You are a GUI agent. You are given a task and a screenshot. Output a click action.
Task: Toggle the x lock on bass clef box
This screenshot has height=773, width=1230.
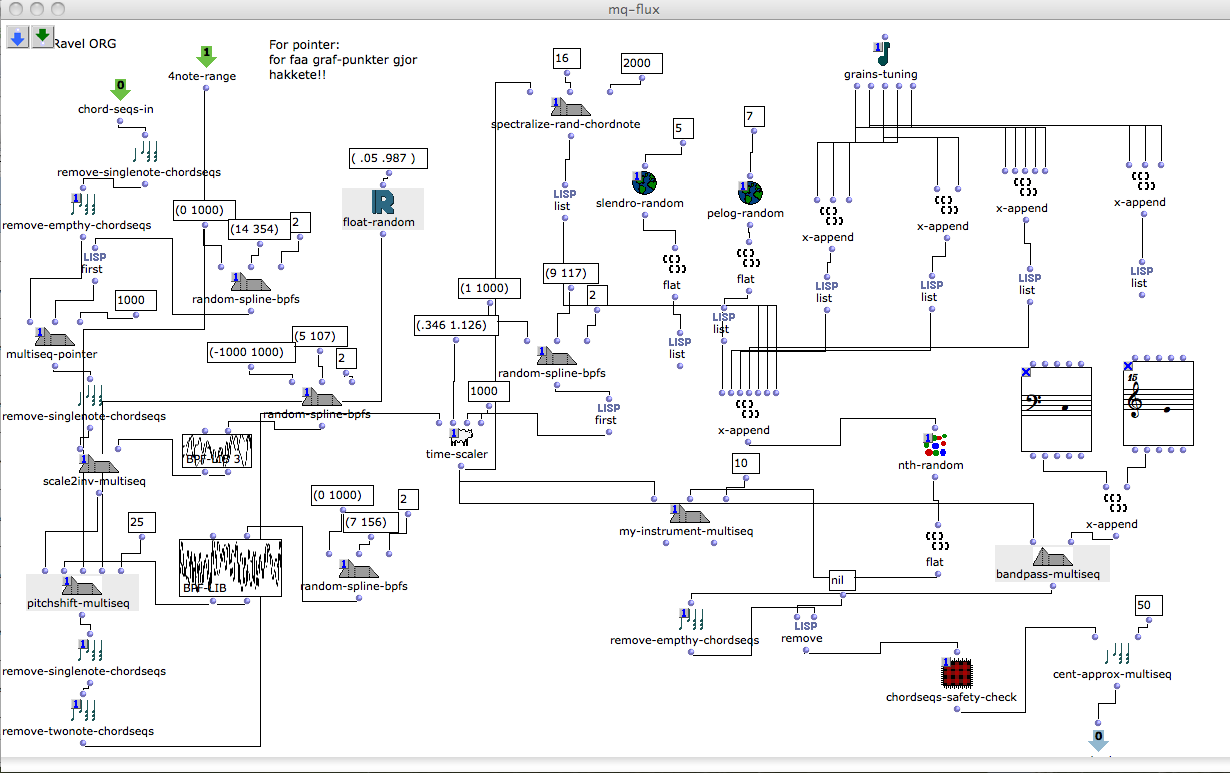coord(1025,372)
